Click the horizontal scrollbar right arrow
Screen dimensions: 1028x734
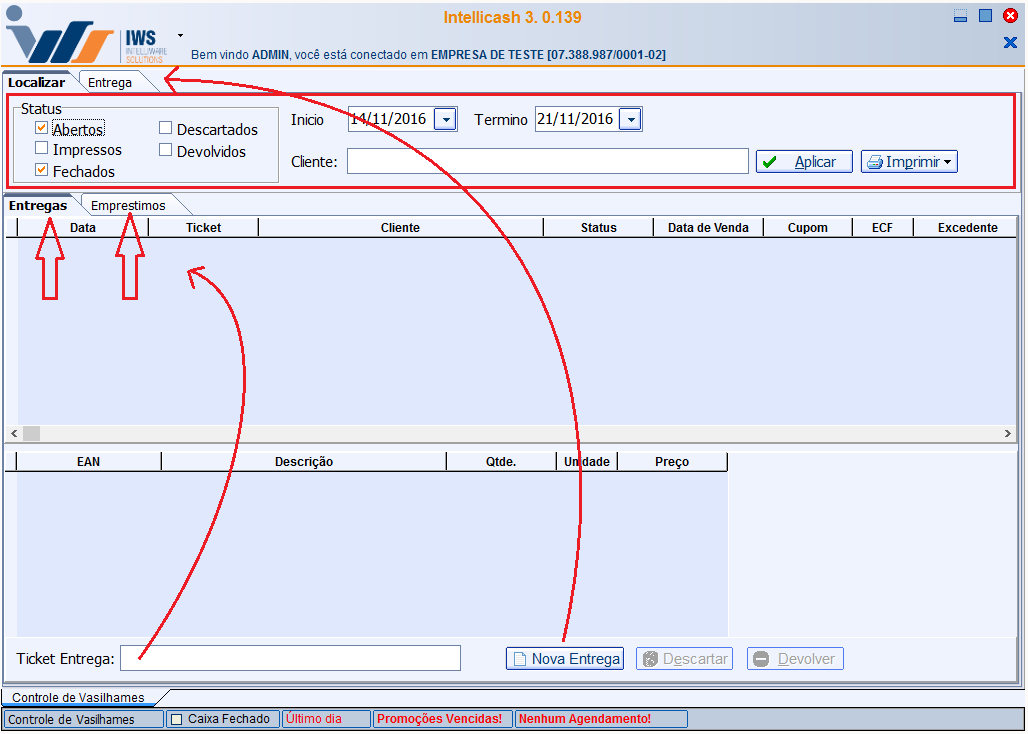click(1008, 434)
